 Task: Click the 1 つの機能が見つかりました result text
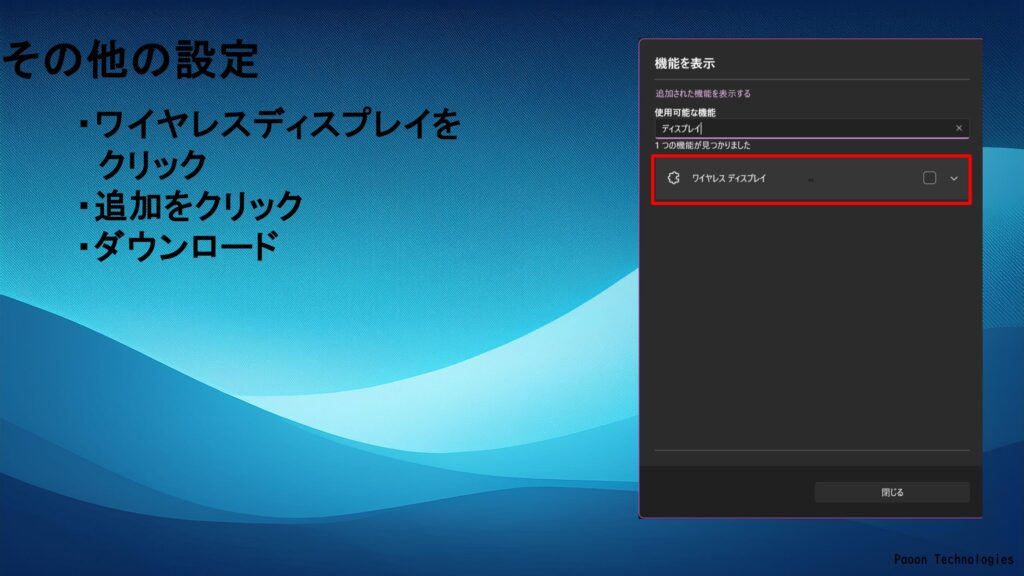coord(702,145)
